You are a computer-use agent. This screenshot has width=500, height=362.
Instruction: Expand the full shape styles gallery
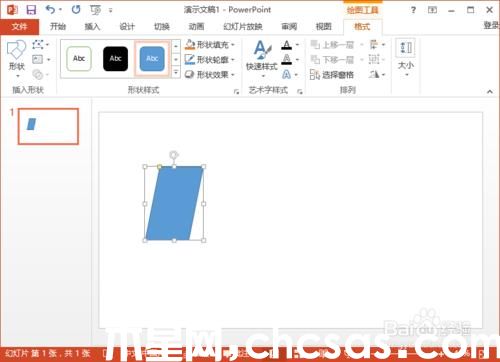pos(176,72)
